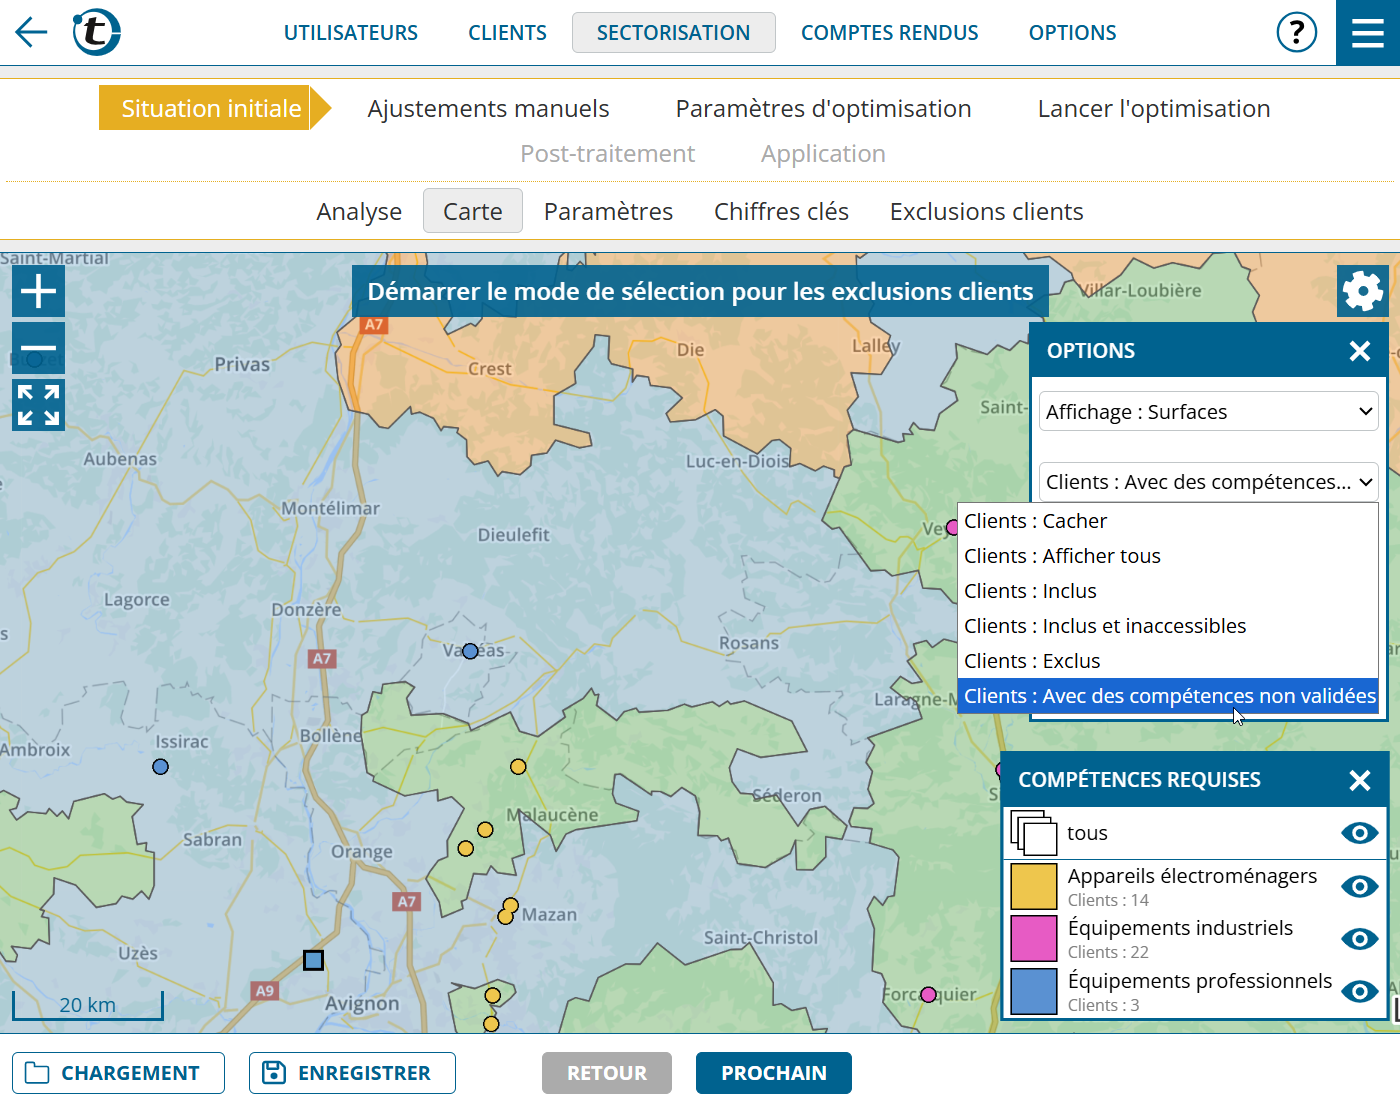The image size is (1400, 1112).
Task: Click the application logo icon
Action: [96, 32]
